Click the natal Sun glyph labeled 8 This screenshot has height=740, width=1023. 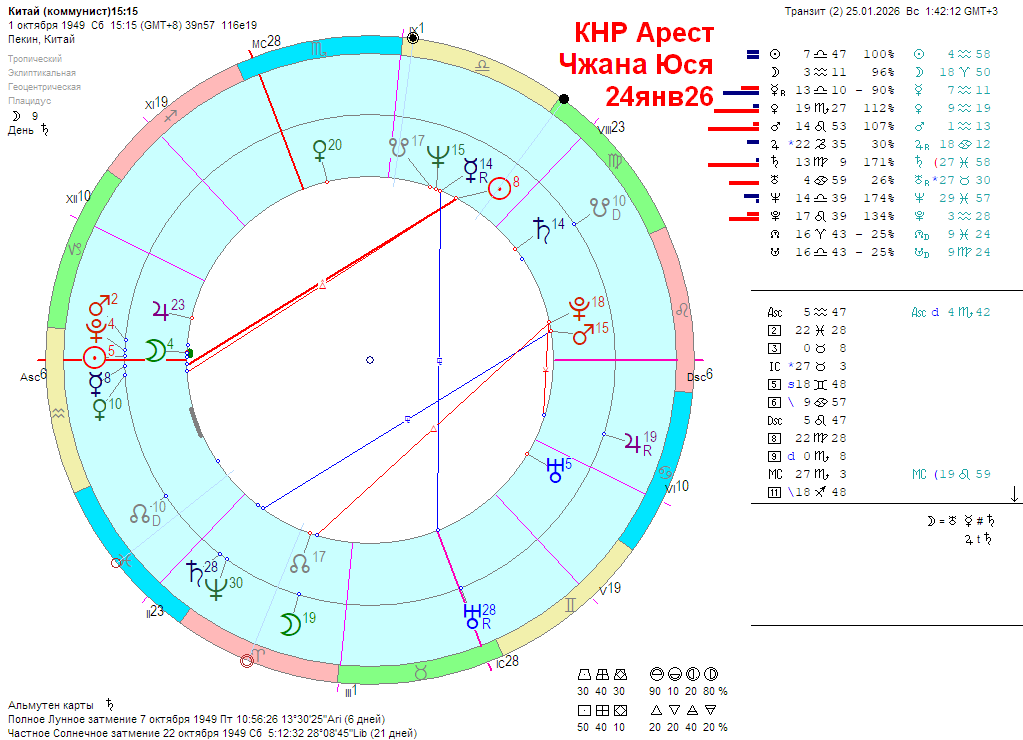500,189
